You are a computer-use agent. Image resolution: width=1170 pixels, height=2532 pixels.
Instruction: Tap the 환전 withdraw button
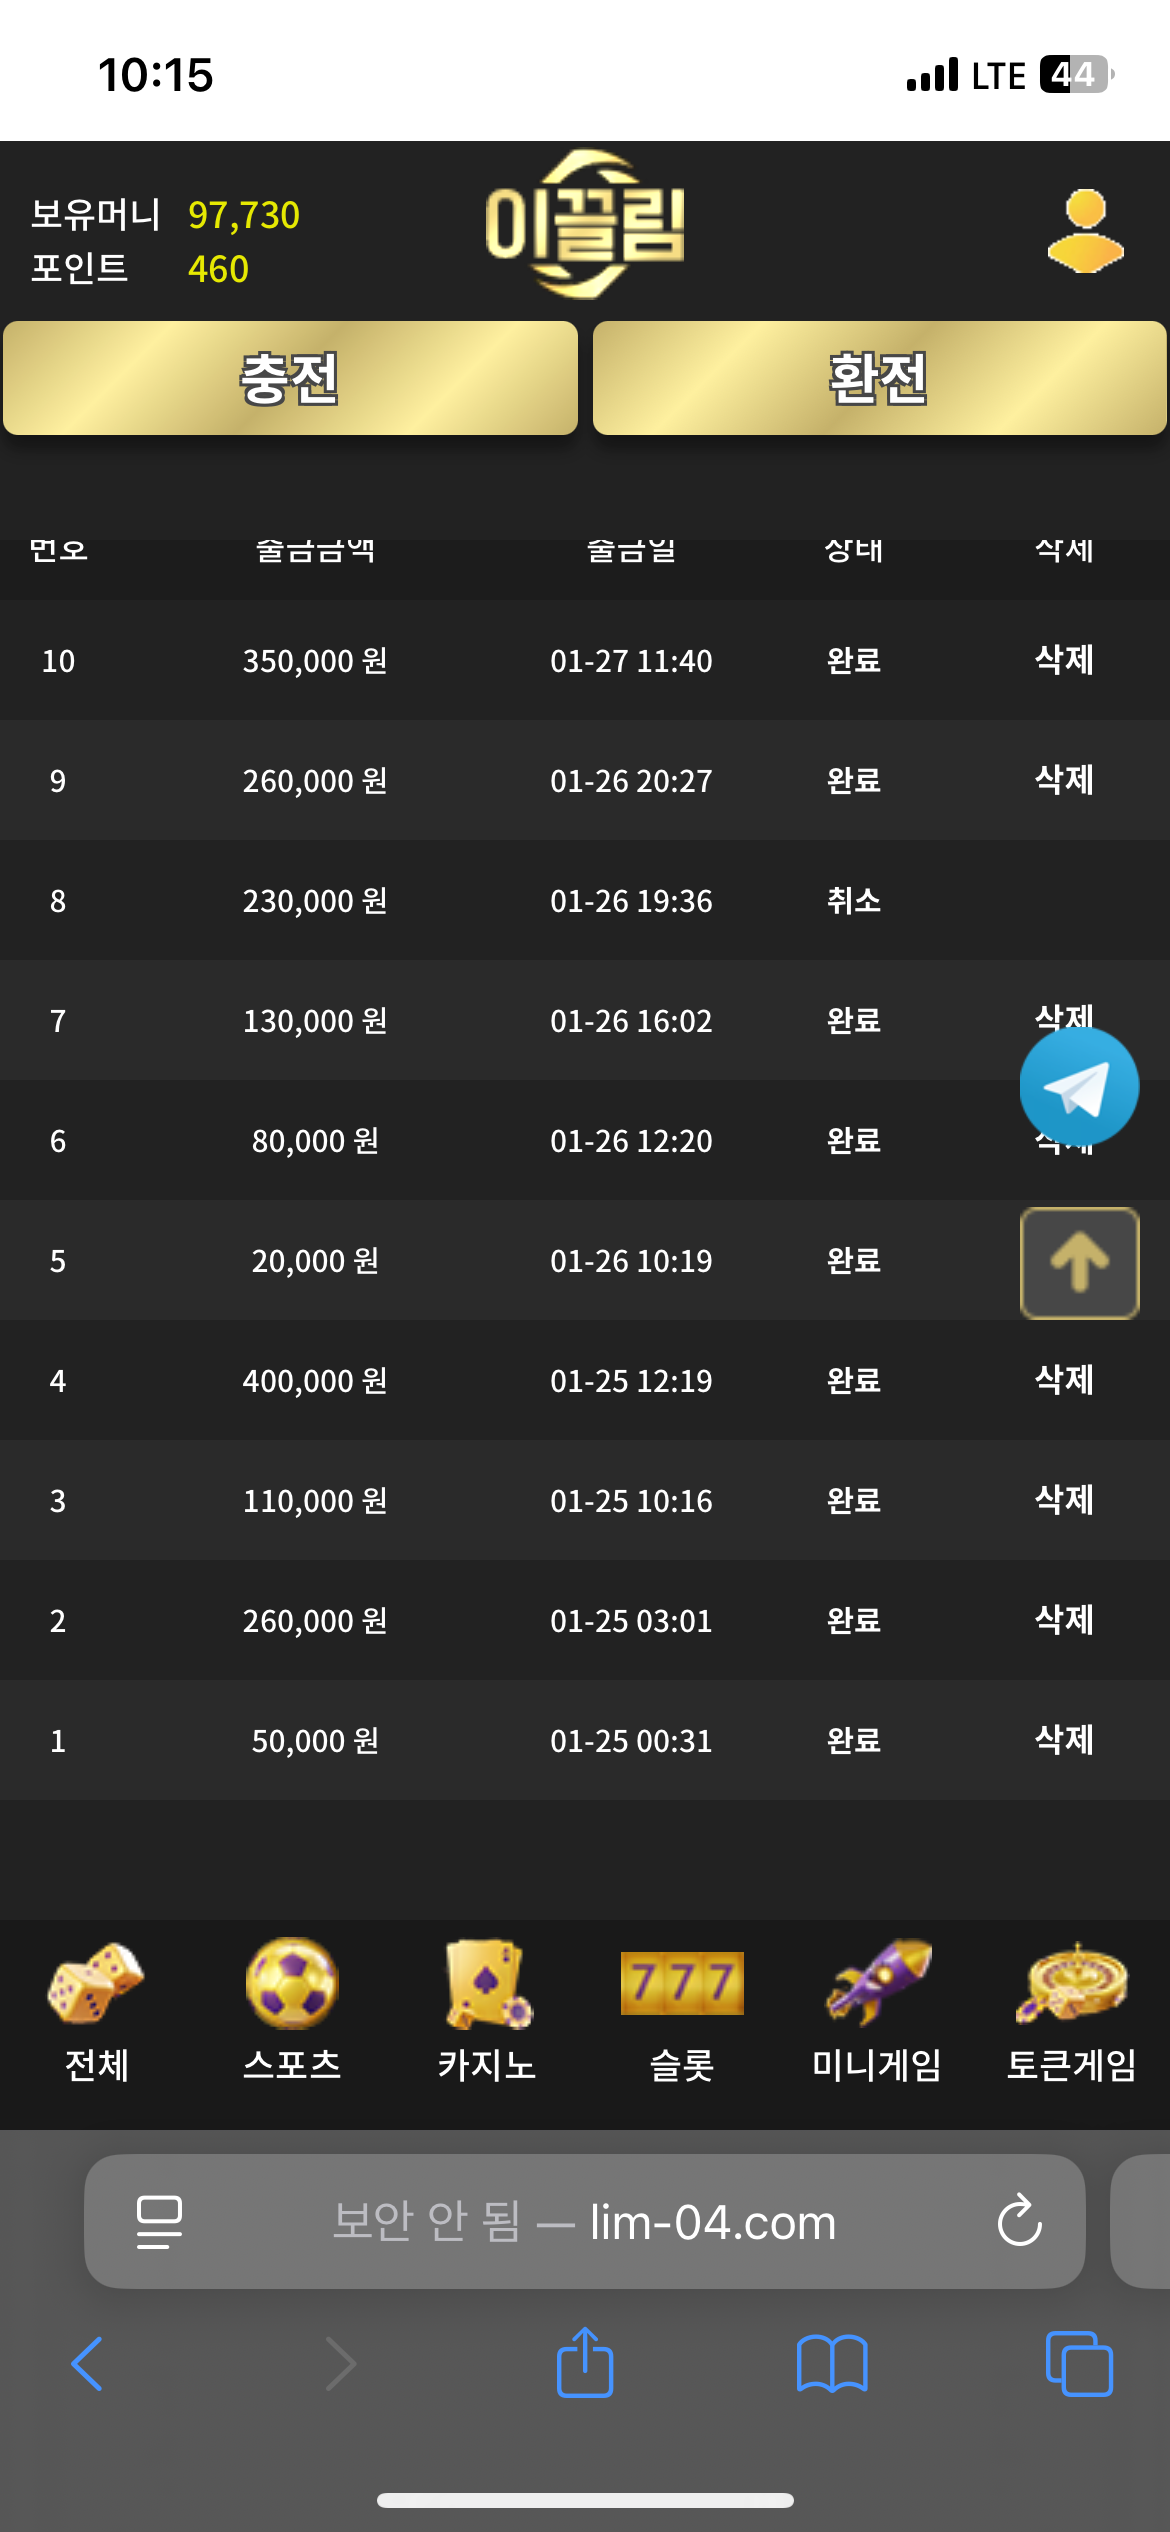[x=879, y=378]
